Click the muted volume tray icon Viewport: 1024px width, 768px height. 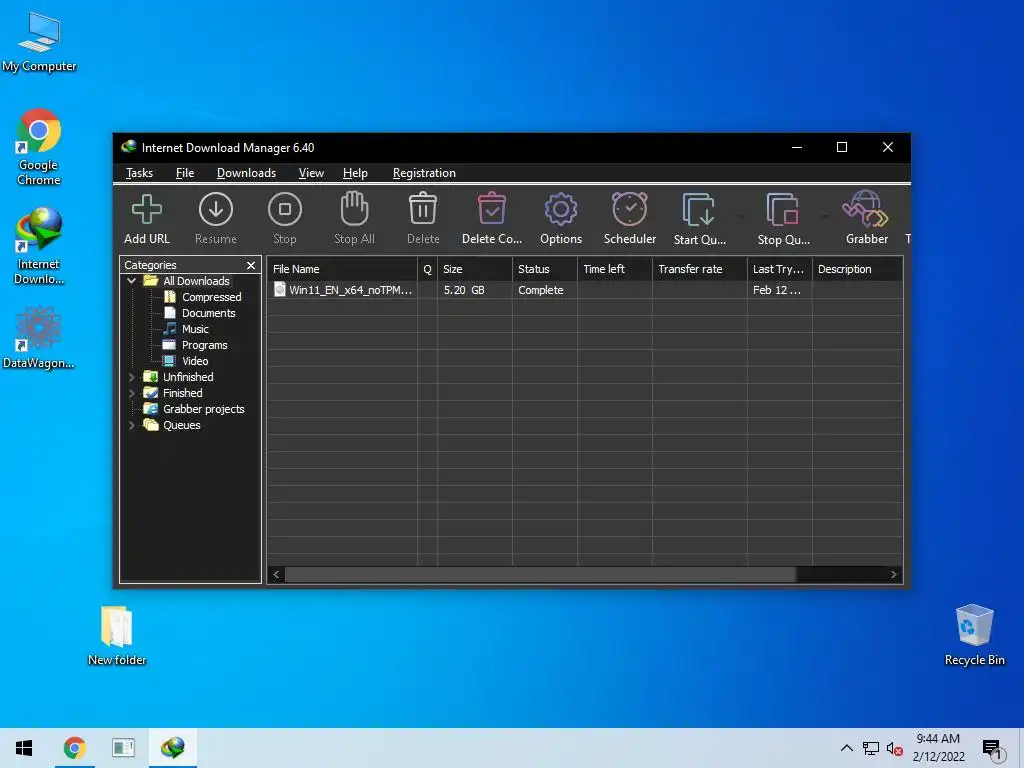pyautogui.click(x=893, y=748)
